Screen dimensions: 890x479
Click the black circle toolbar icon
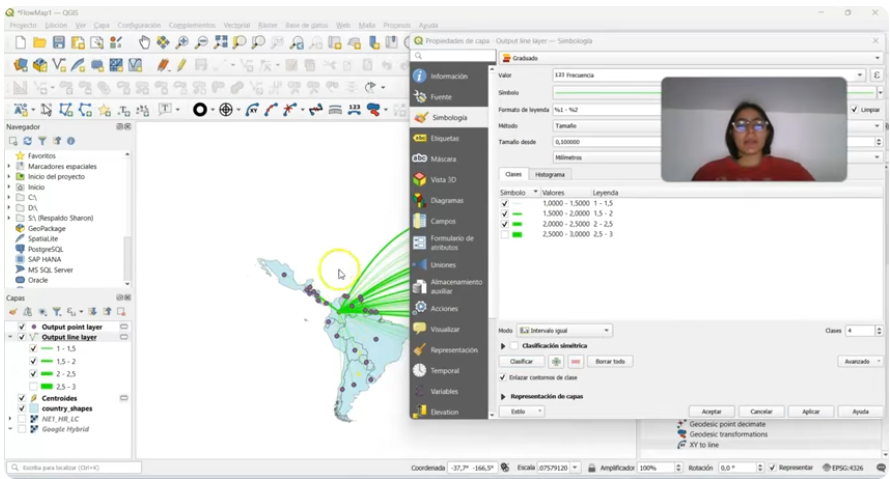(x=200, y=110)
